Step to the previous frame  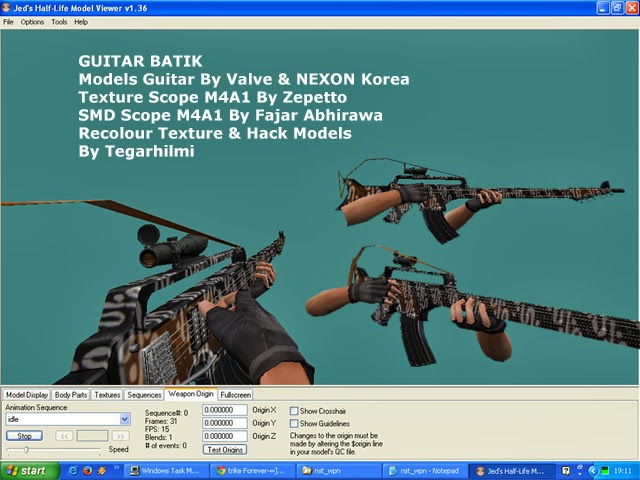point(64,436)
